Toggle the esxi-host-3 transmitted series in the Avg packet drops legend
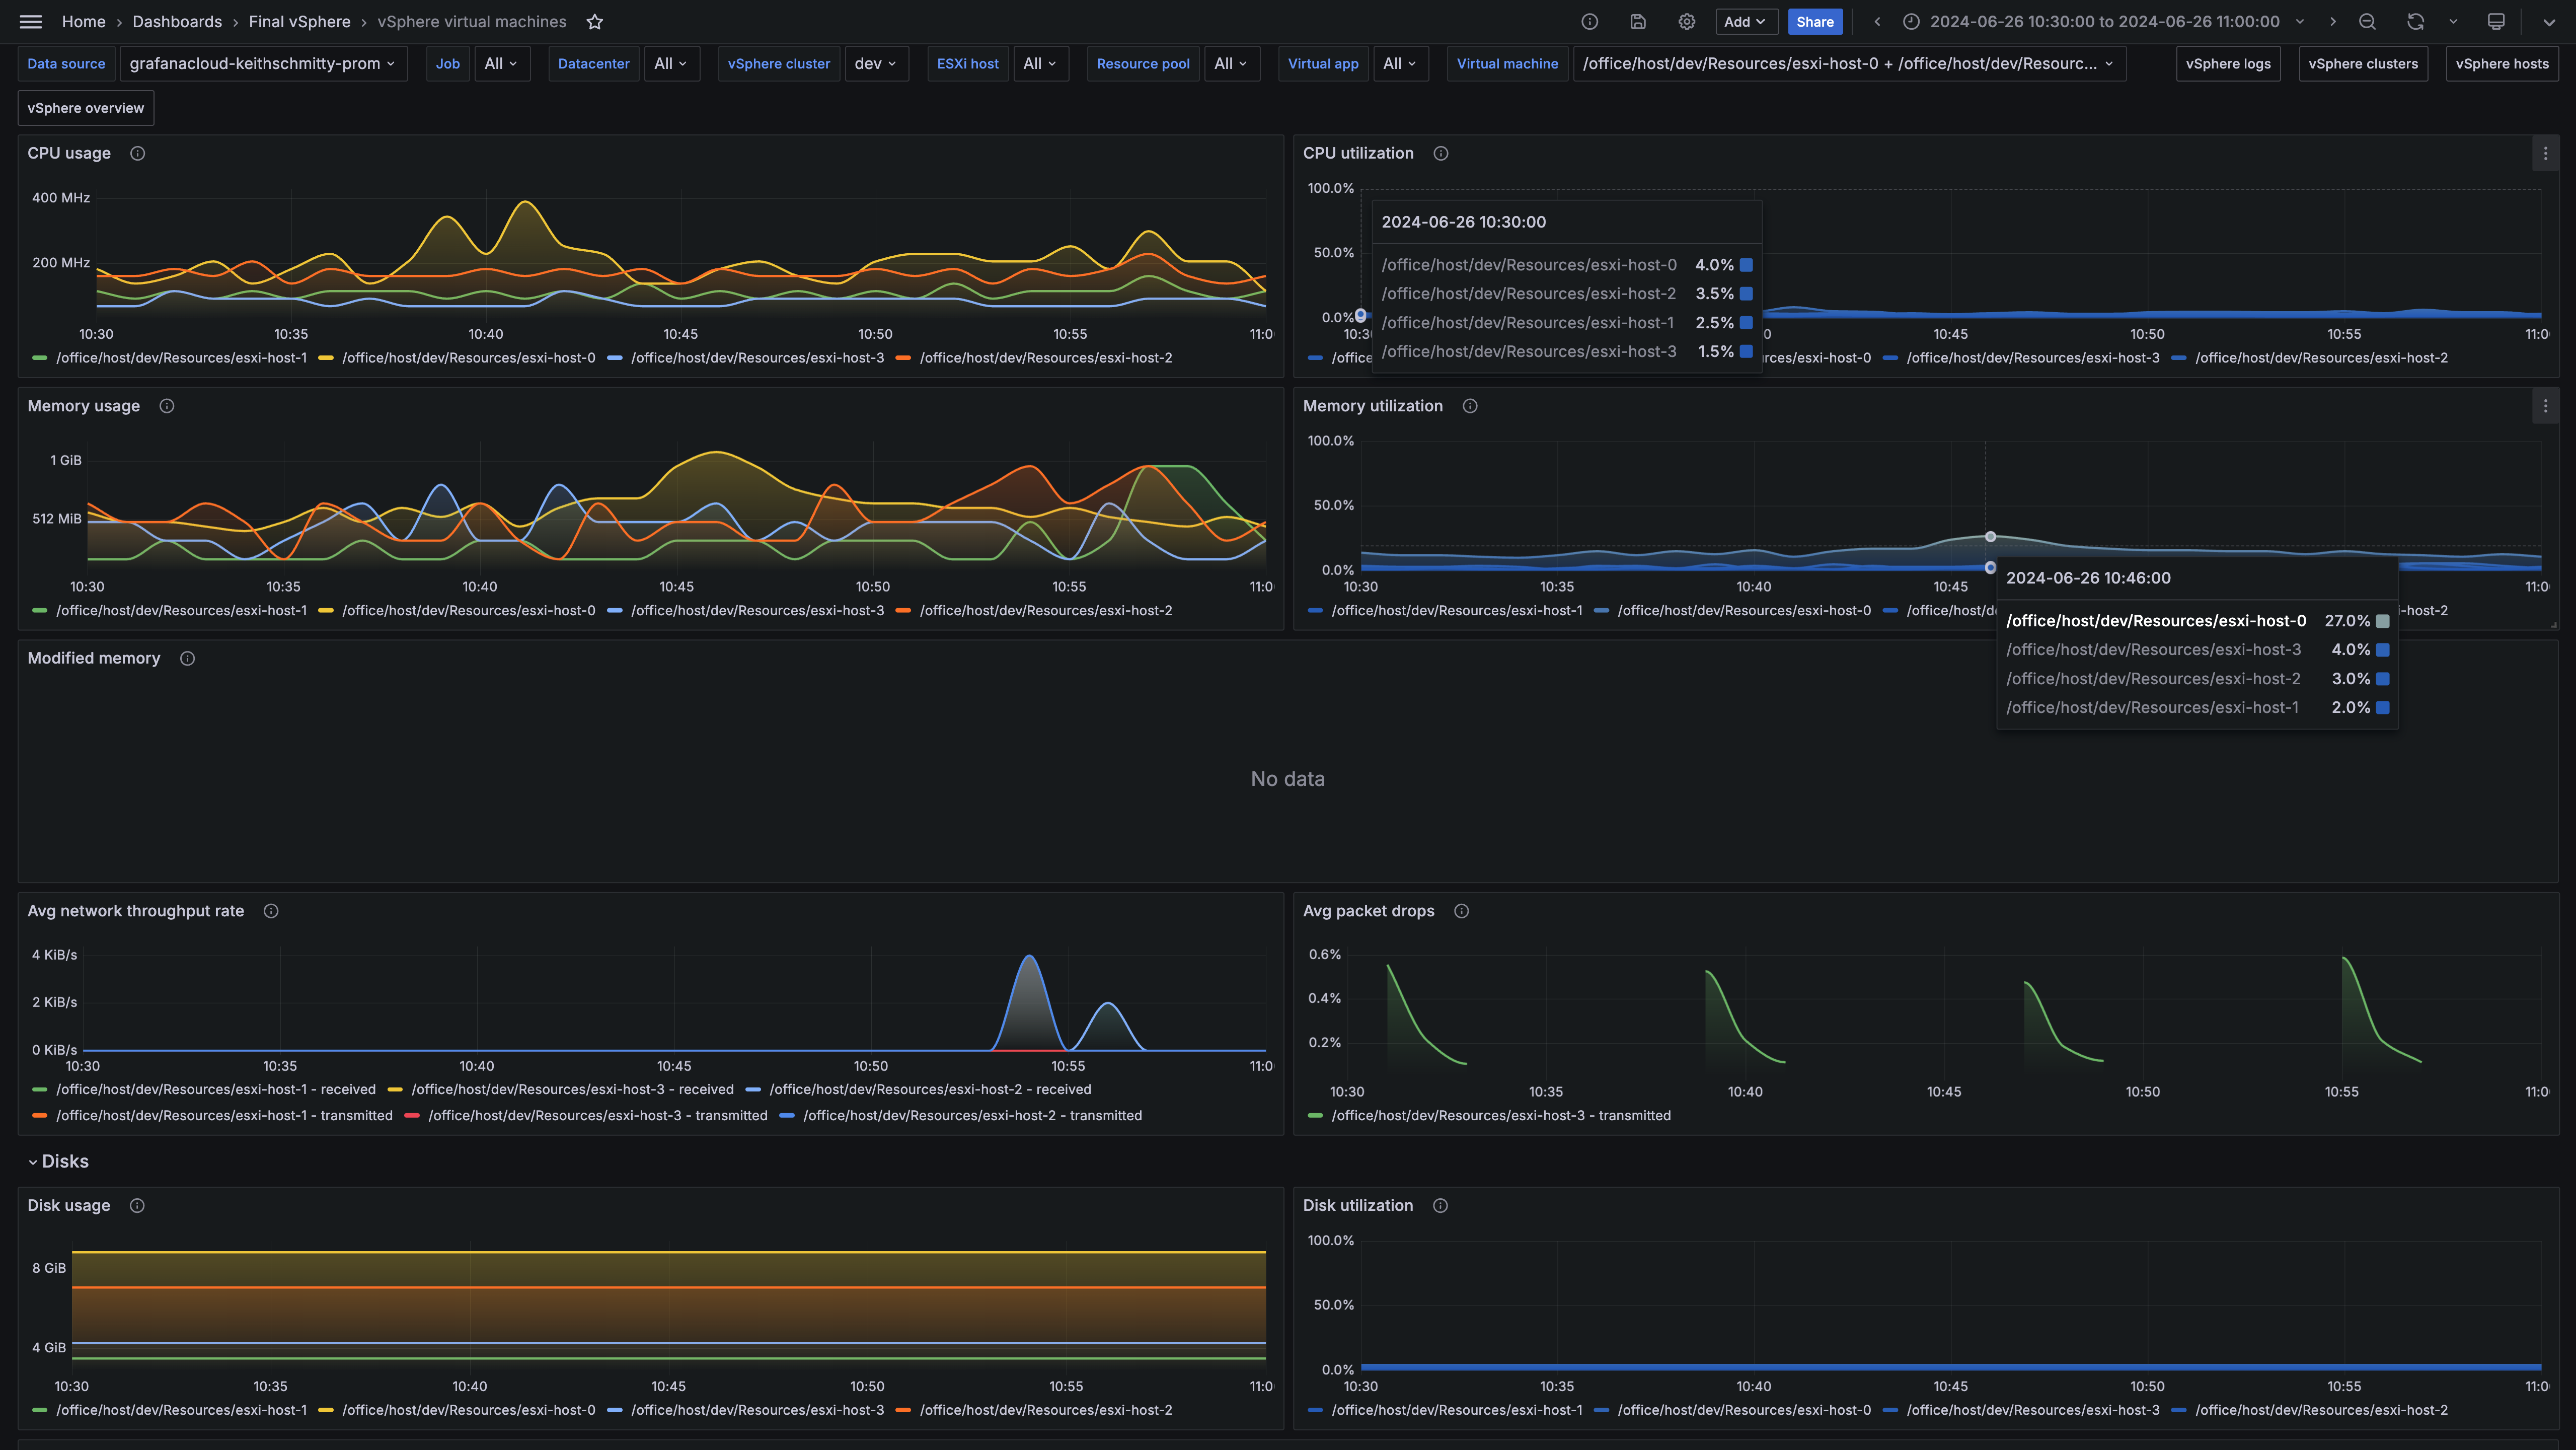The width and height of the screenshot is (2576, 1450). (1500, 1116)
